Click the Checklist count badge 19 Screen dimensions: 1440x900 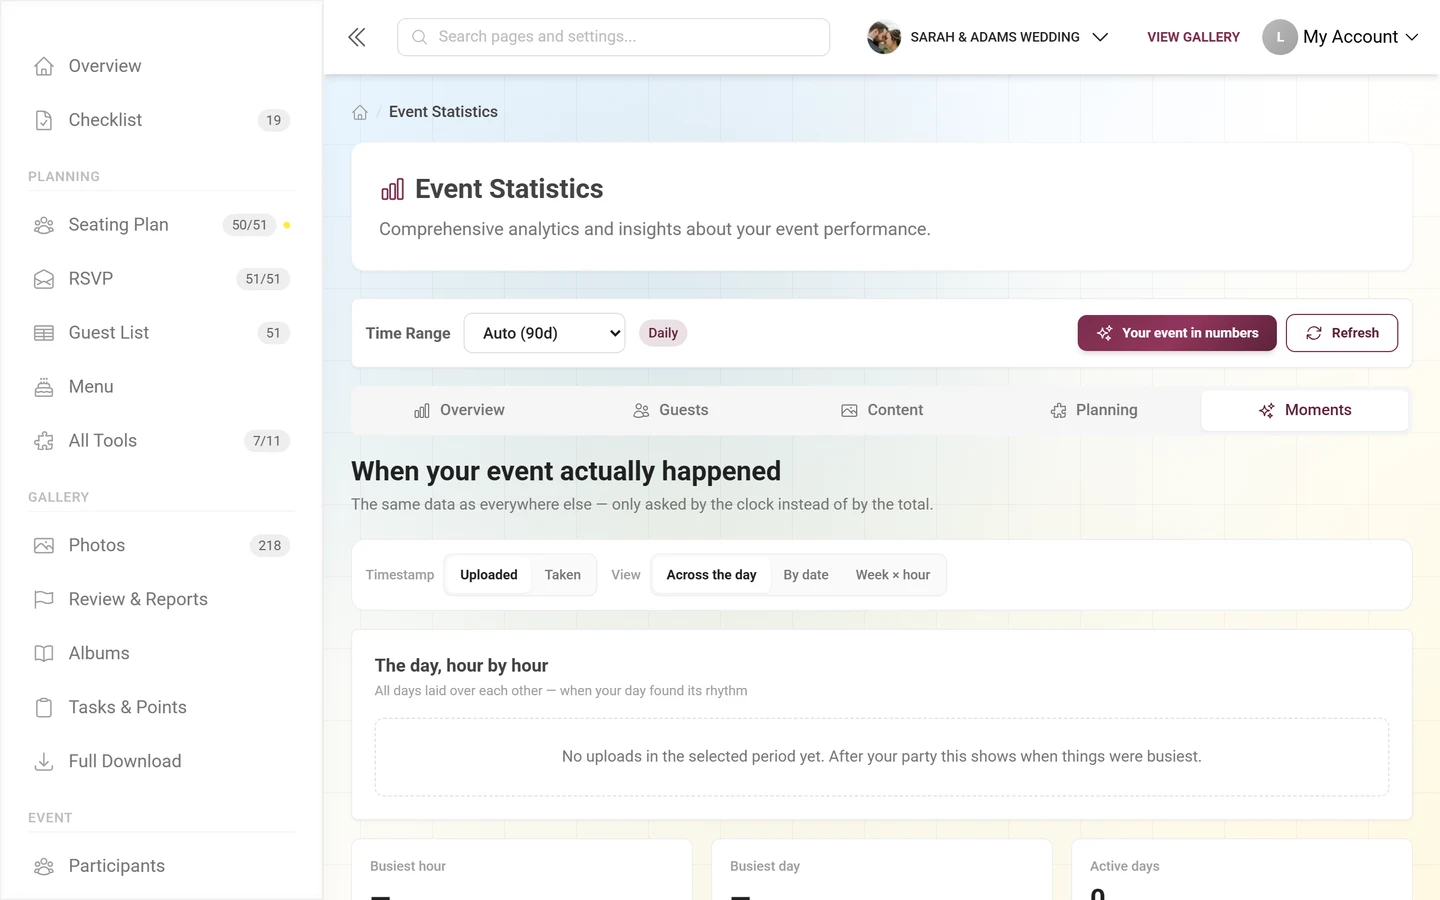(x=274, y=120)
